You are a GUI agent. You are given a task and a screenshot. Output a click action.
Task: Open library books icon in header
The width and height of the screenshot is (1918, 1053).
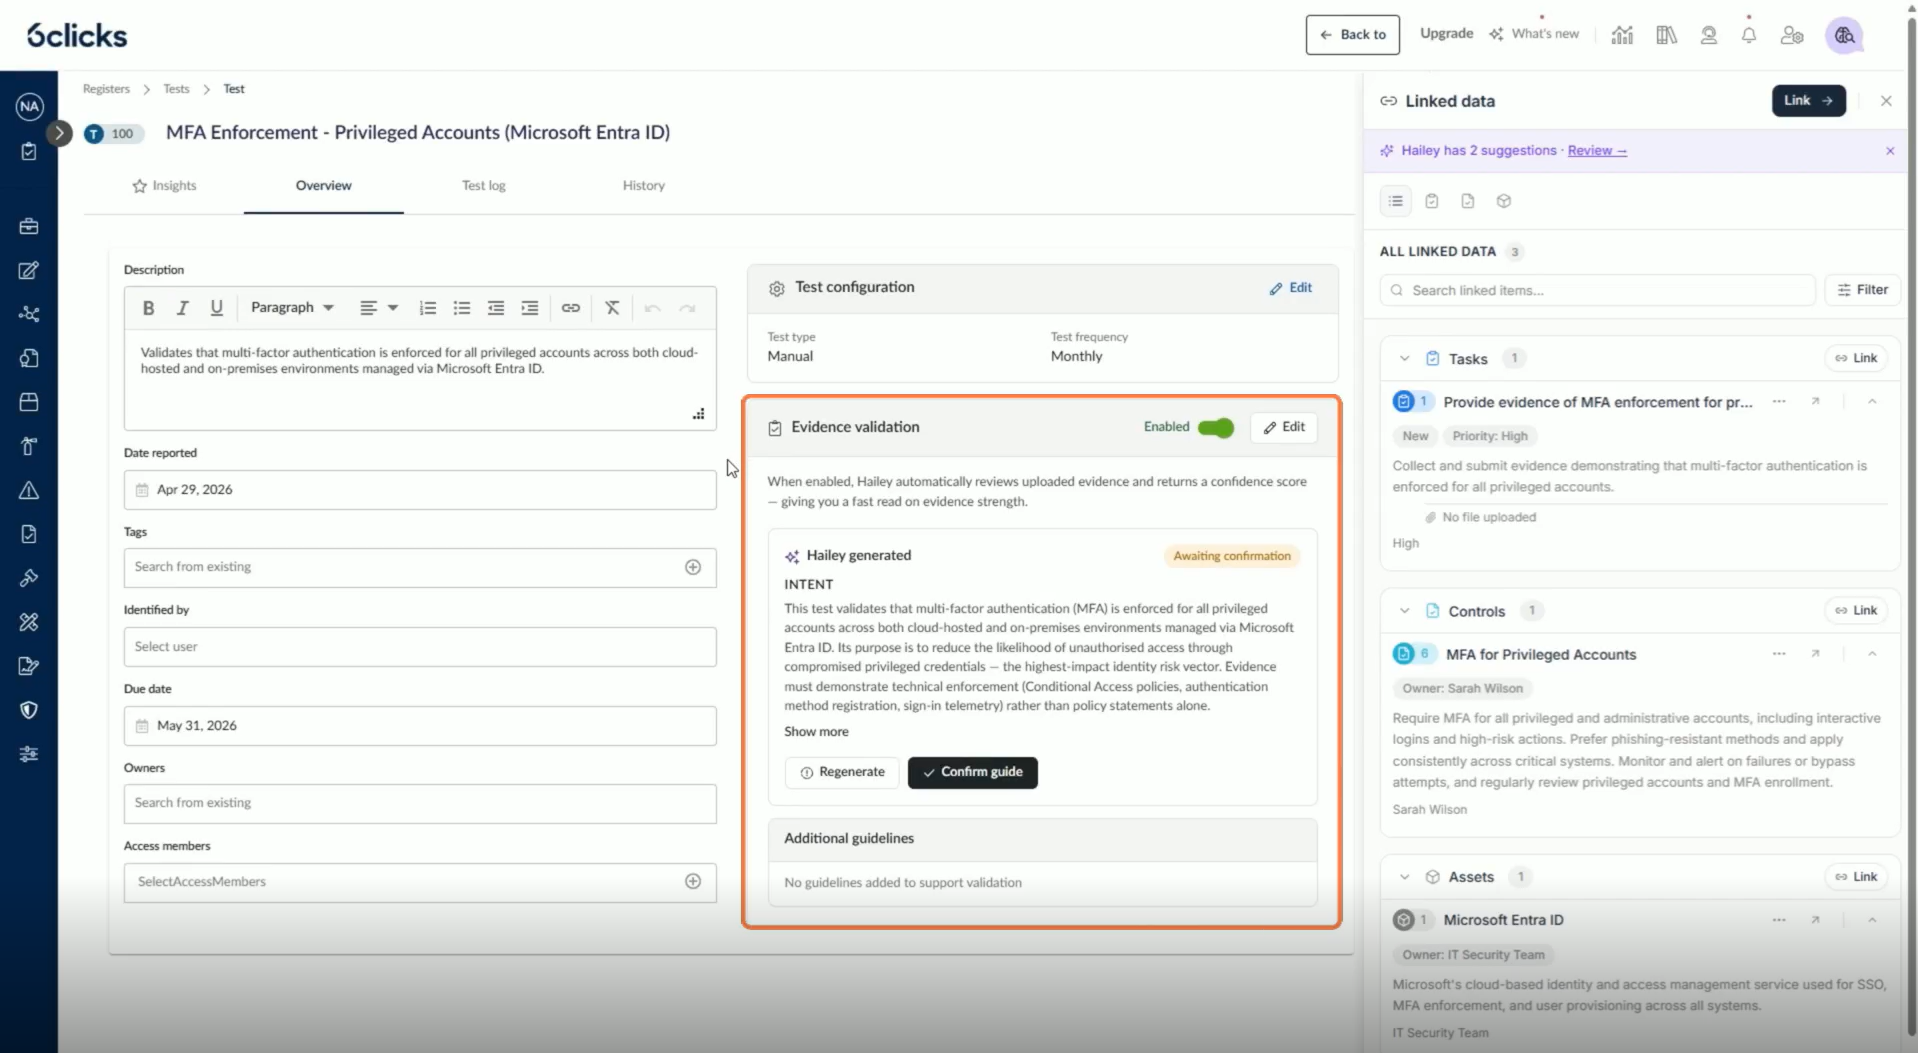click(x=1666, y=35)
